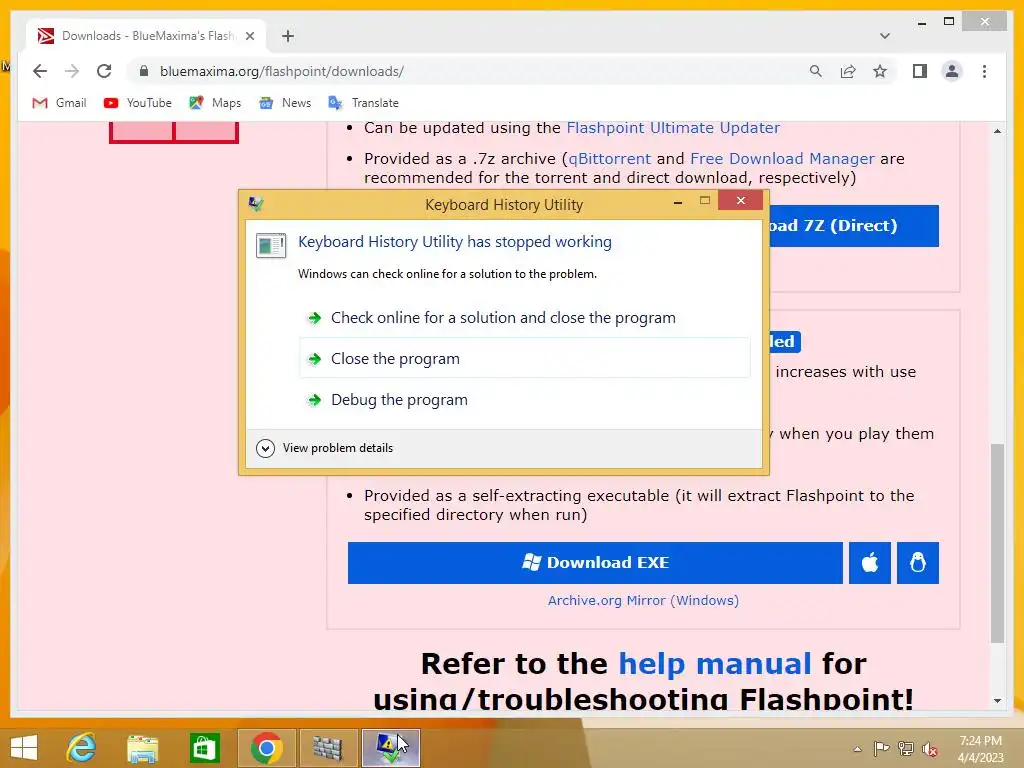Open the qBittorrent link
This screenshot has width=1024, height=768.
click(609, 159)
